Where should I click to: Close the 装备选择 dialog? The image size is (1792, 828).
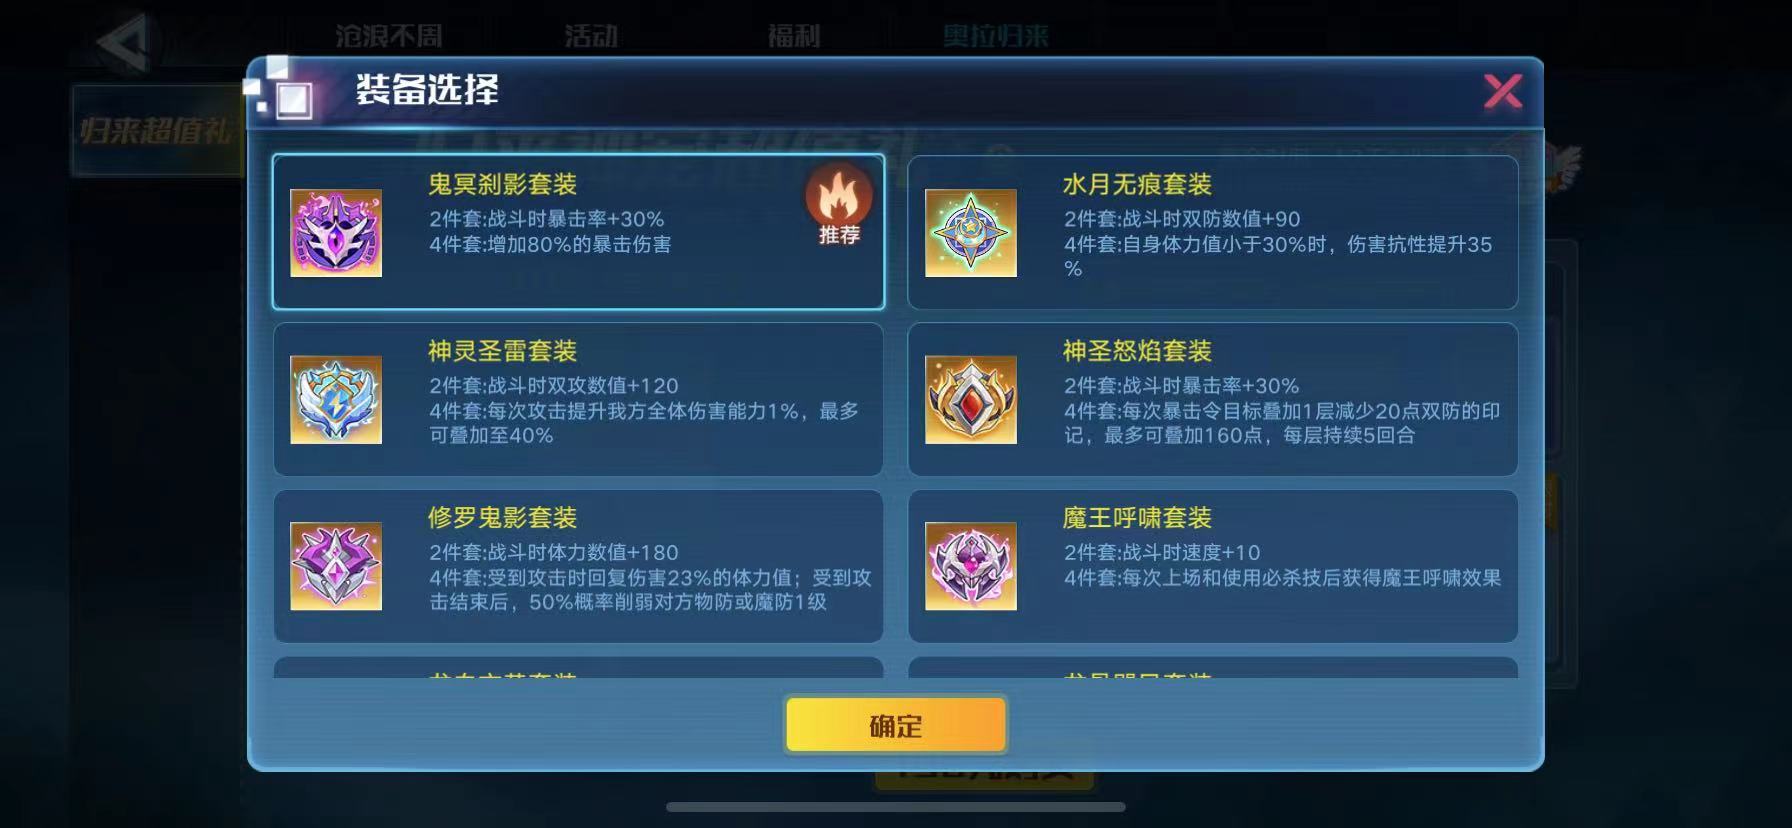pyautogui.click(x=1502, y=91)
